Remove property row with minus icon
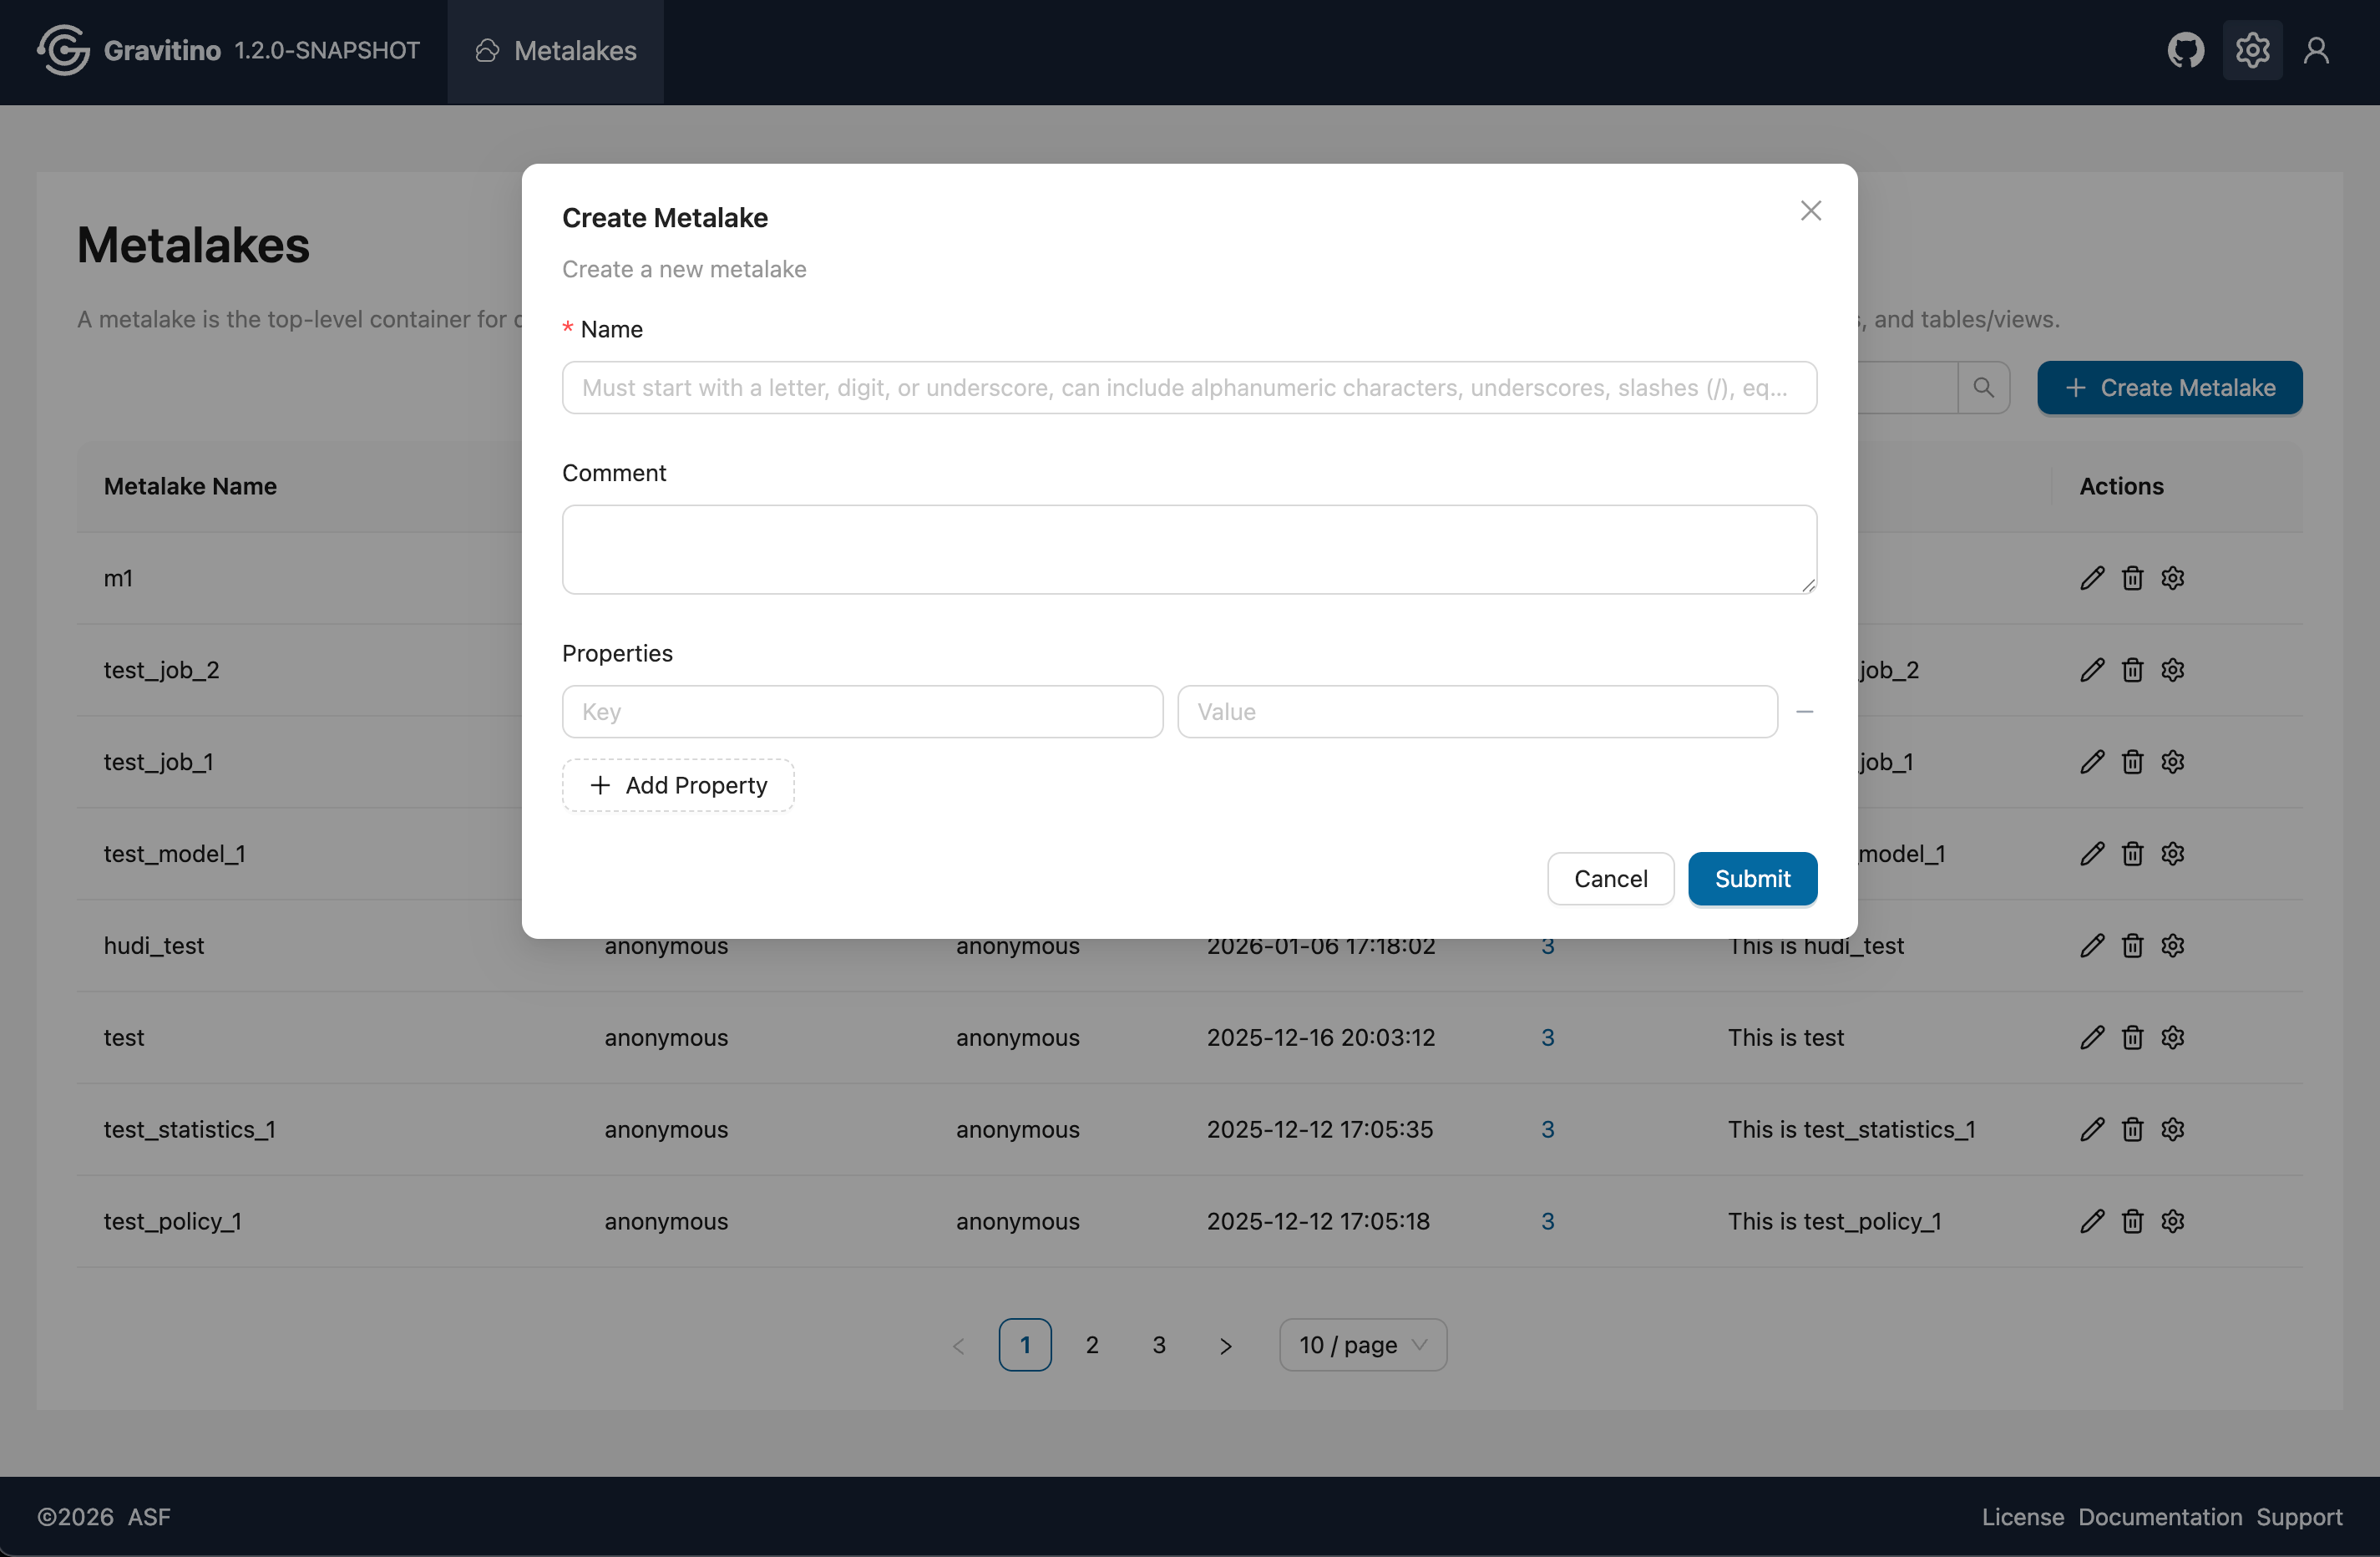Screen dimensions: 2380x1557 click(x=1804, y=712)
